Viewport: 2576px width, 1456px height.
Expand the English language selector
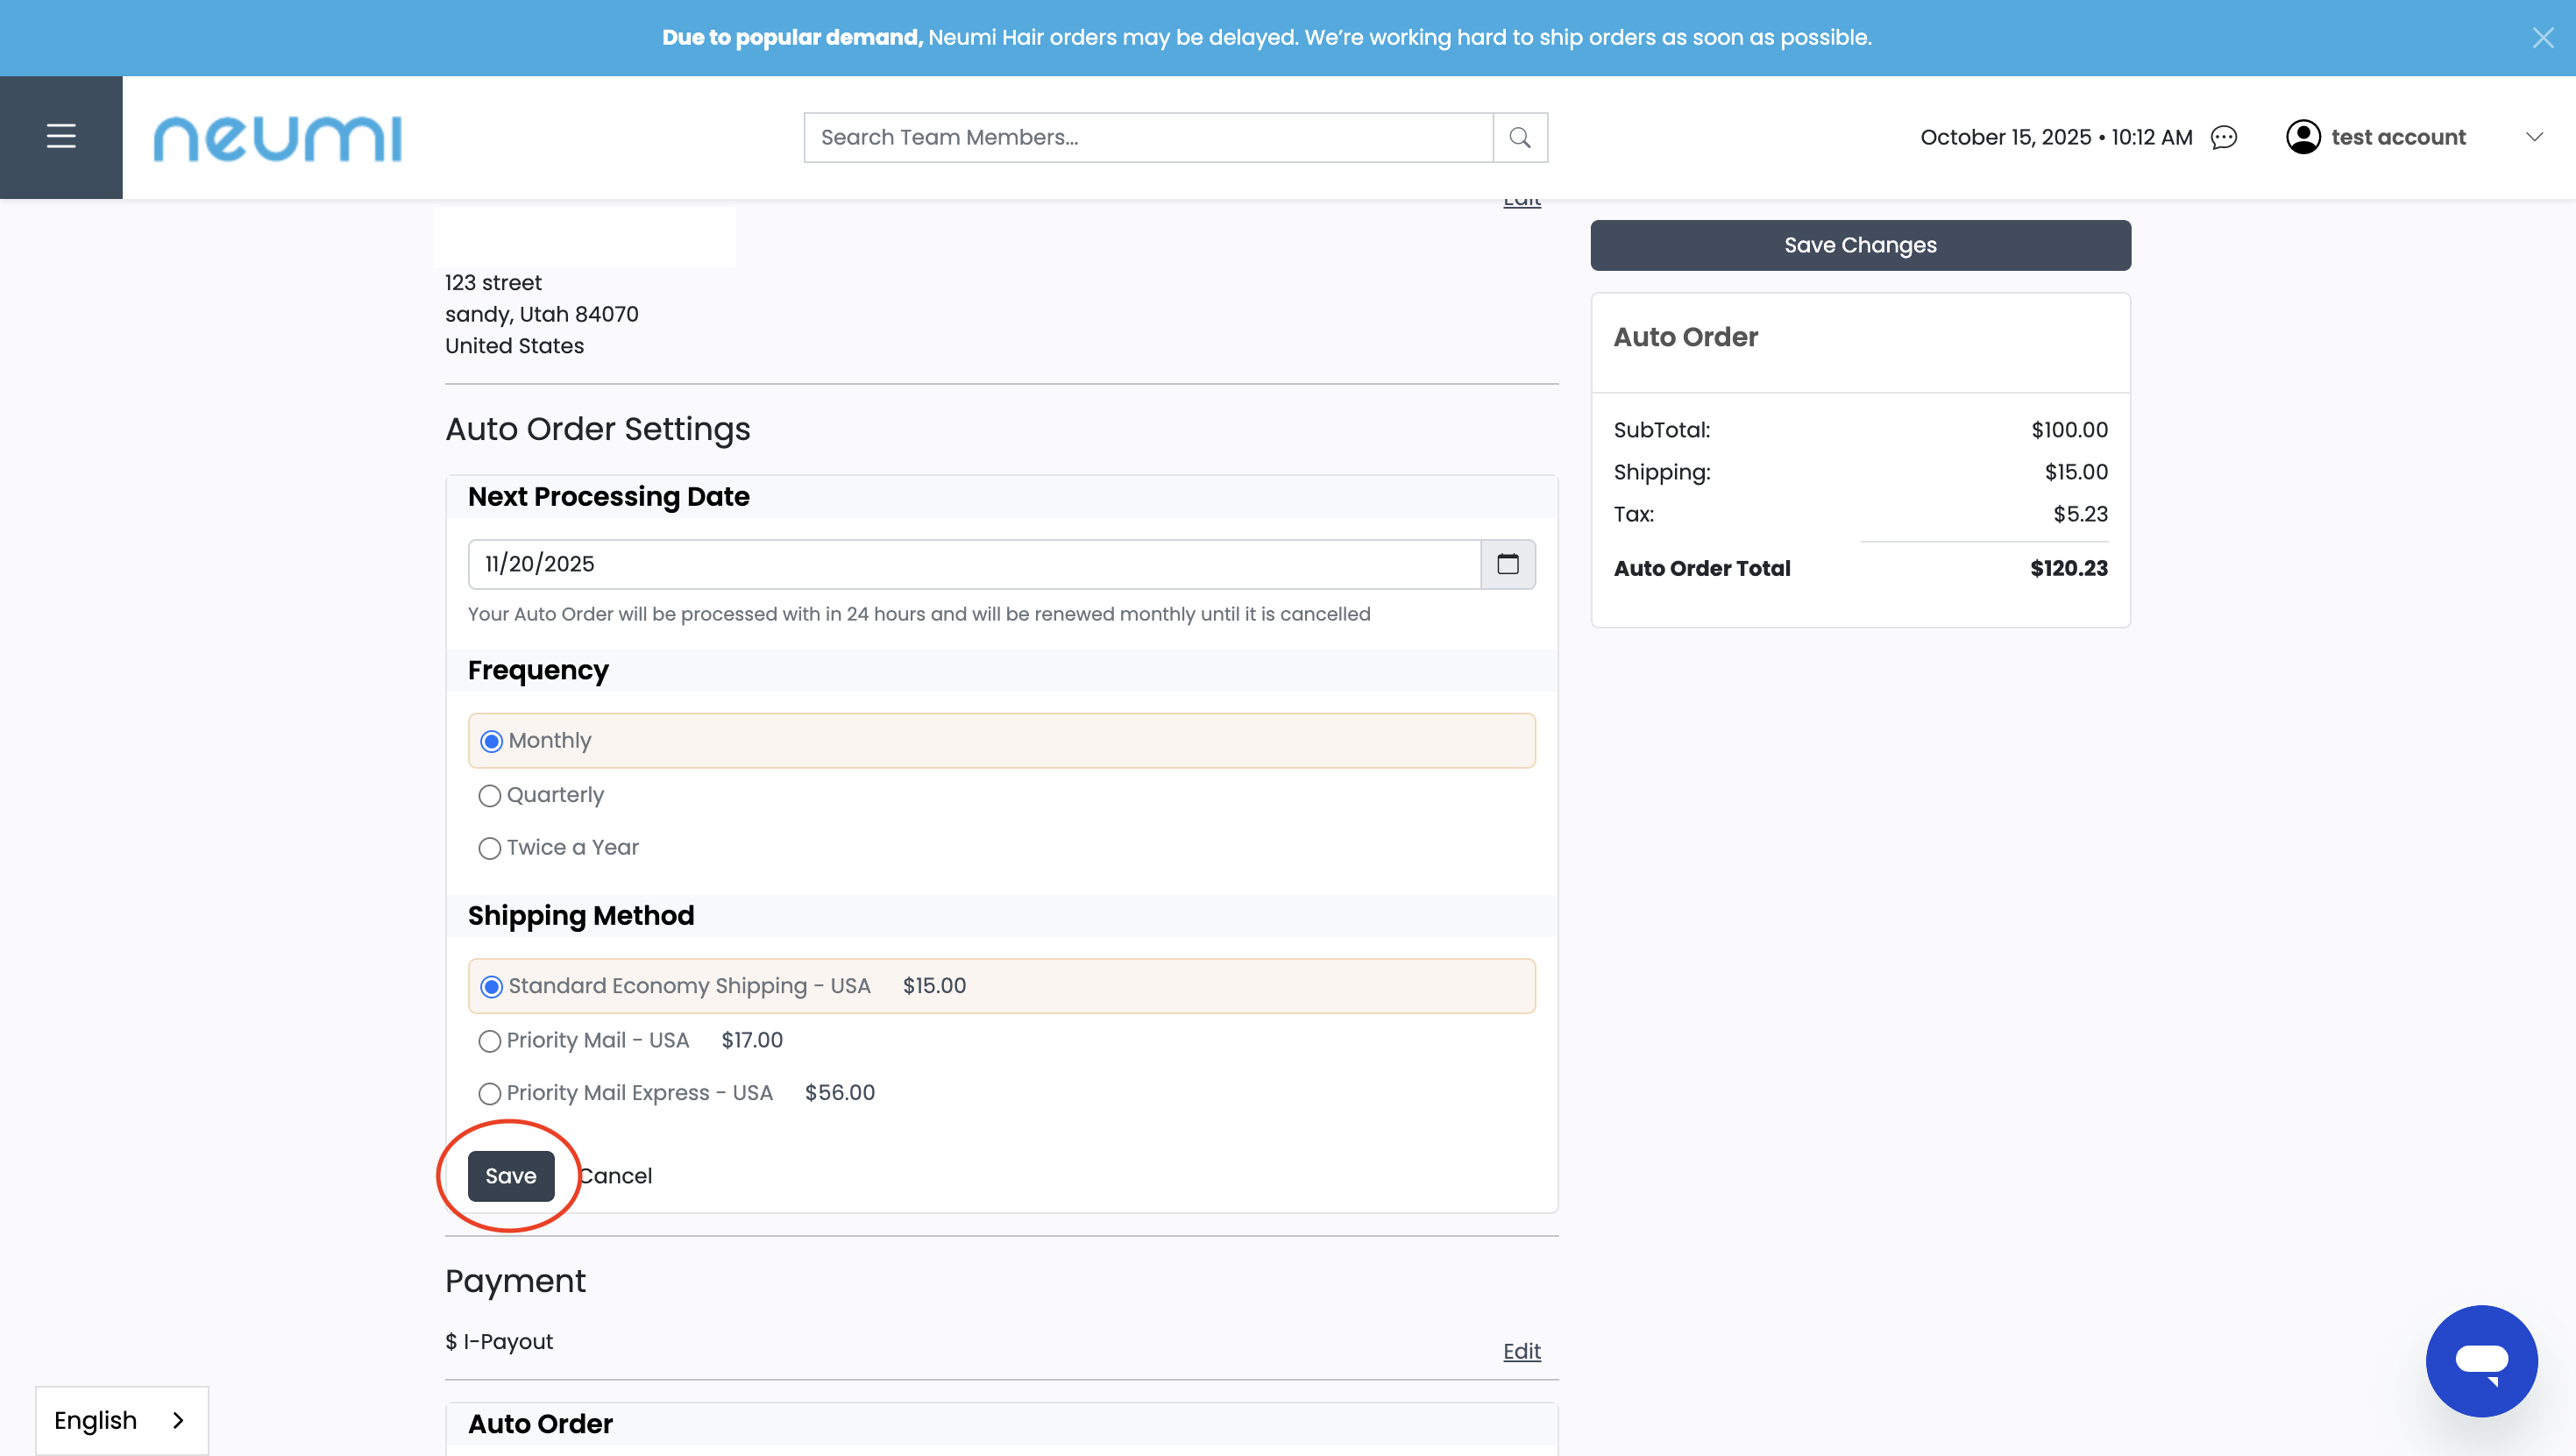pyautogui.click(x=121, y=1420)
